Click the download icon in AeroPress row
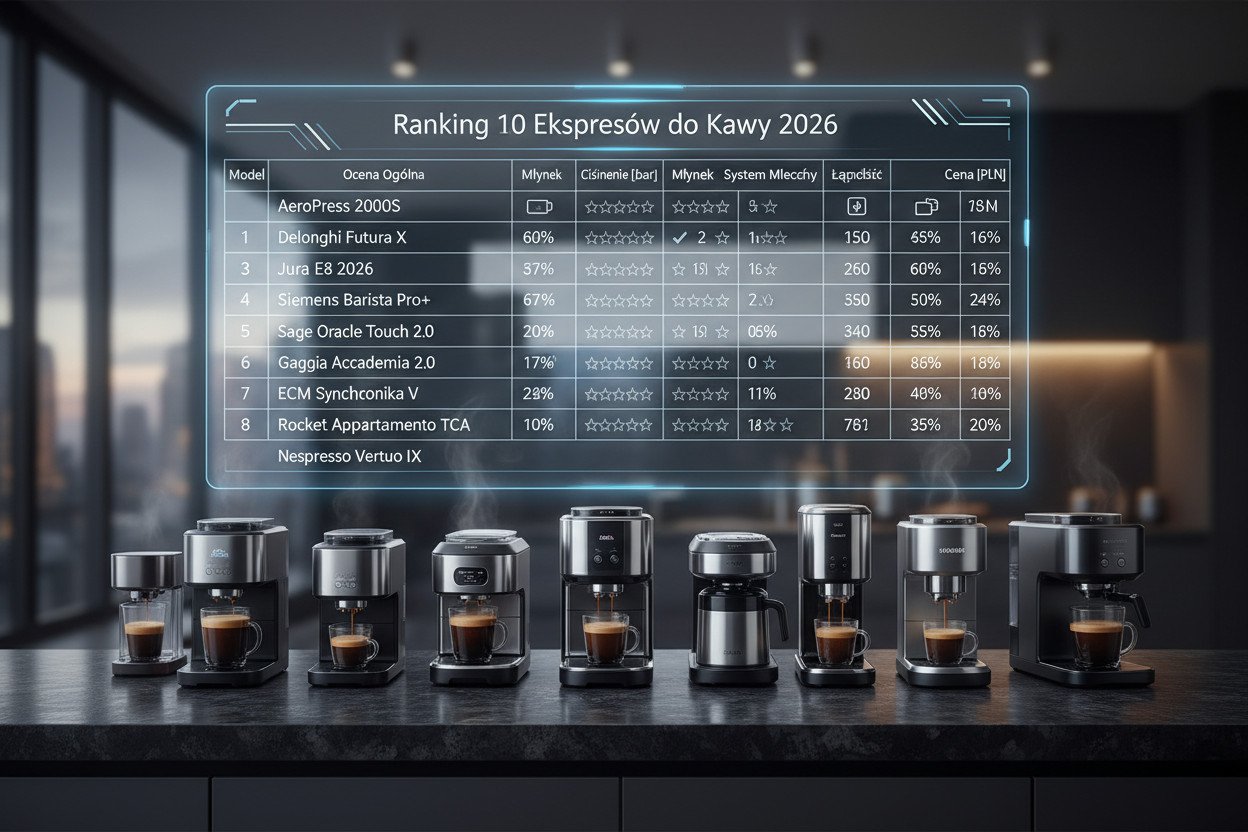This screenshot has width=1248, height=832. pos(856,207)
